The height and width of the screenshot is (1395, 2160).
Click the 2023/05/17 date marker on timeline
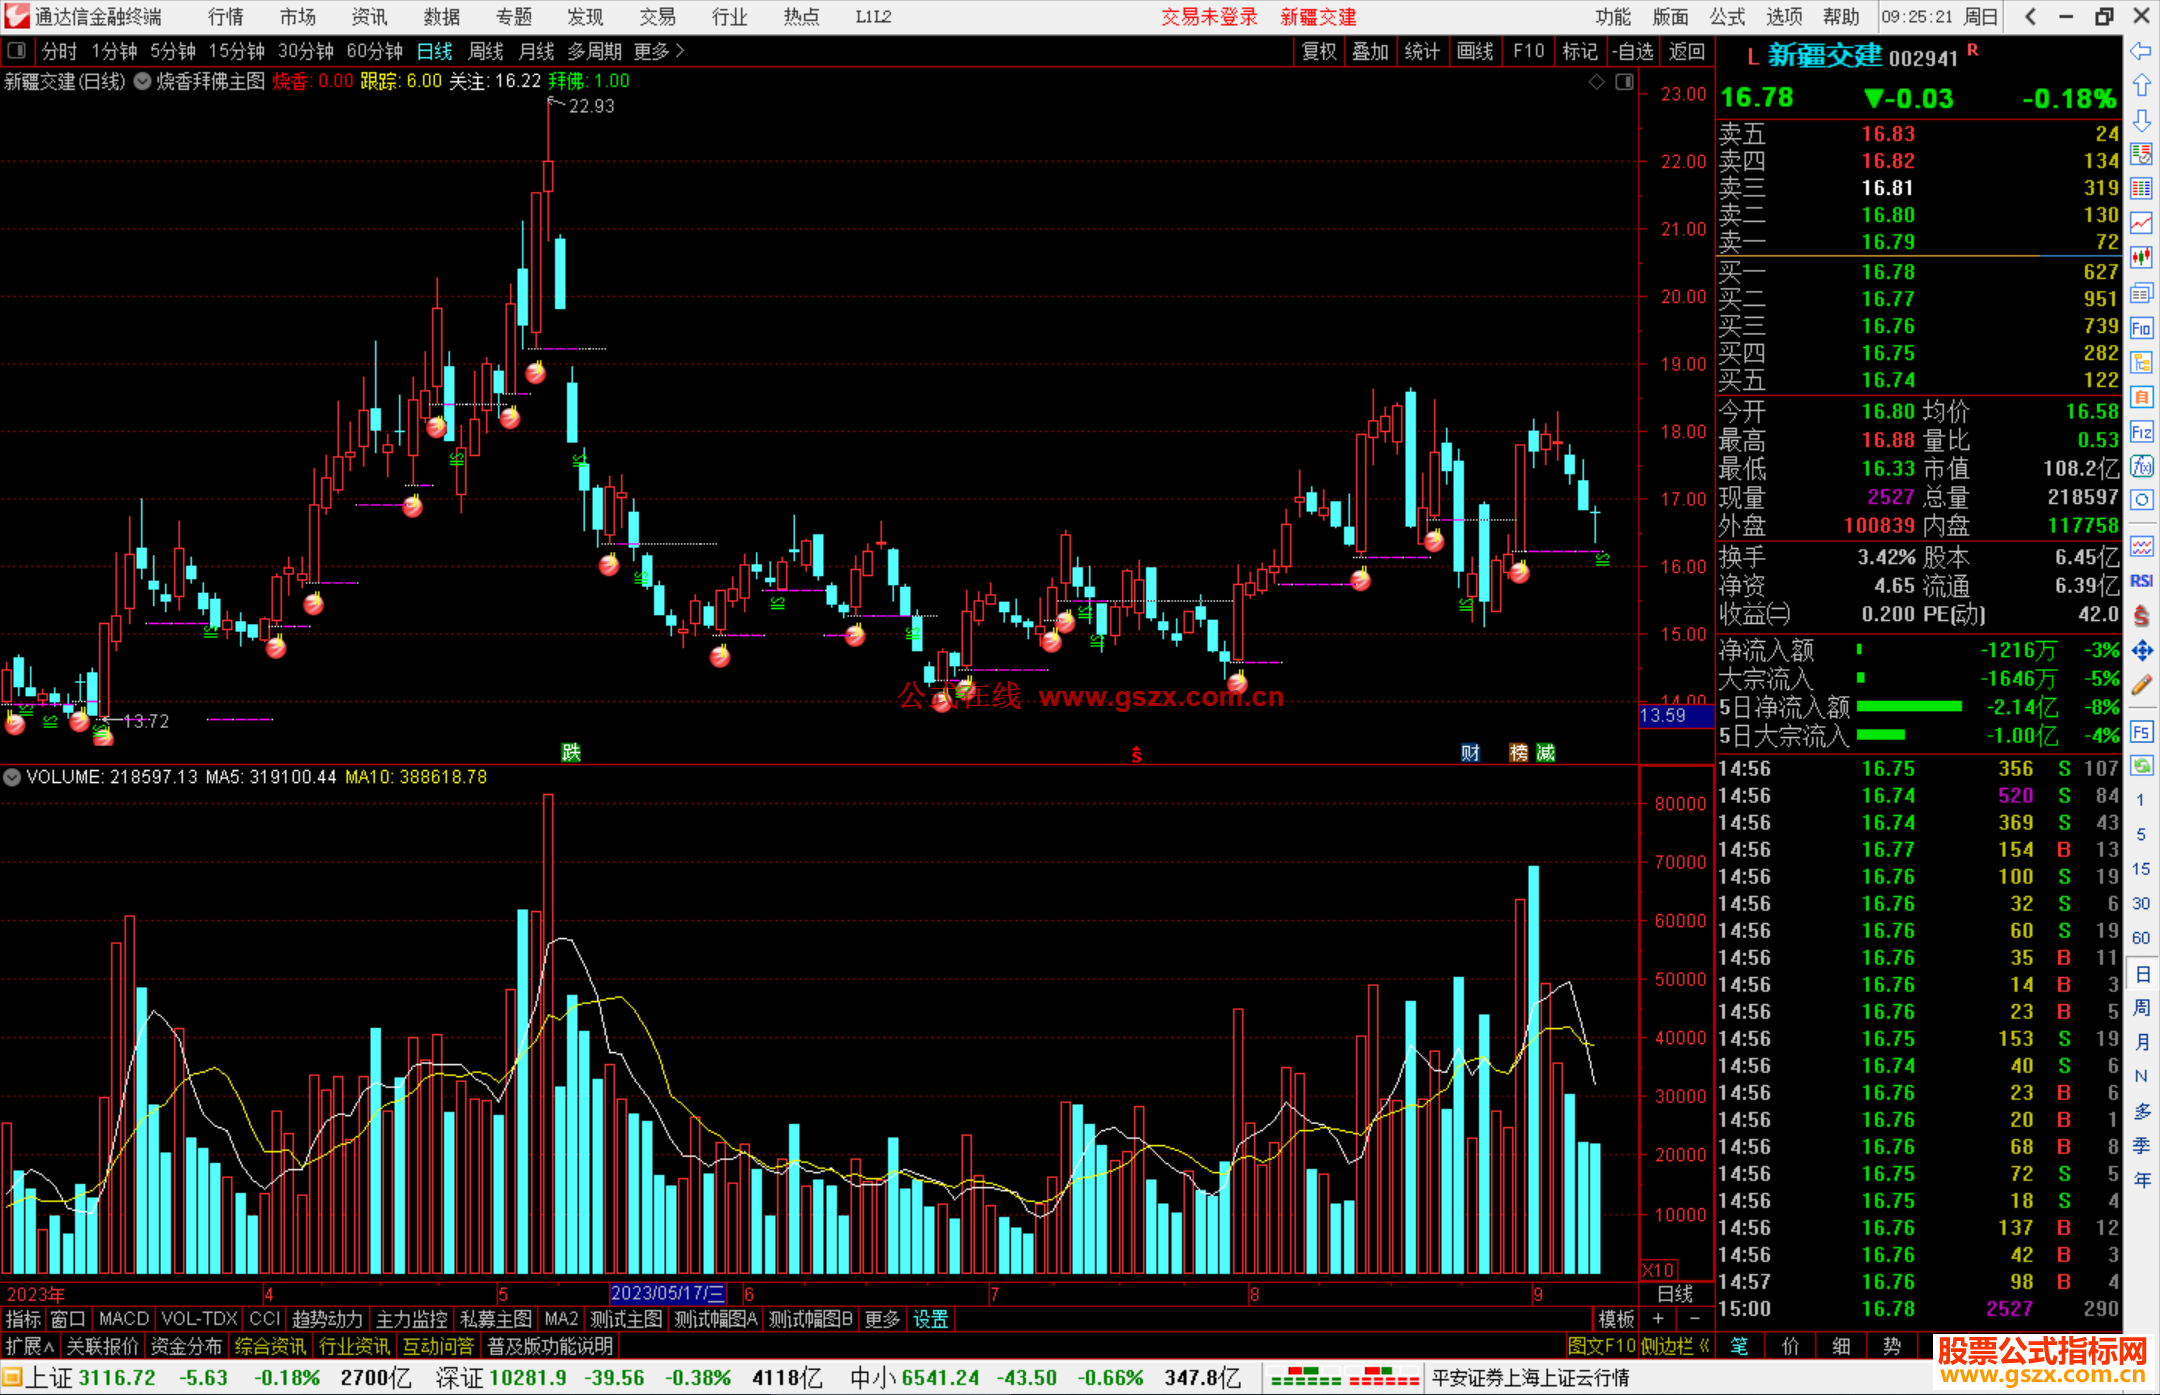(x=668, y=1293)
